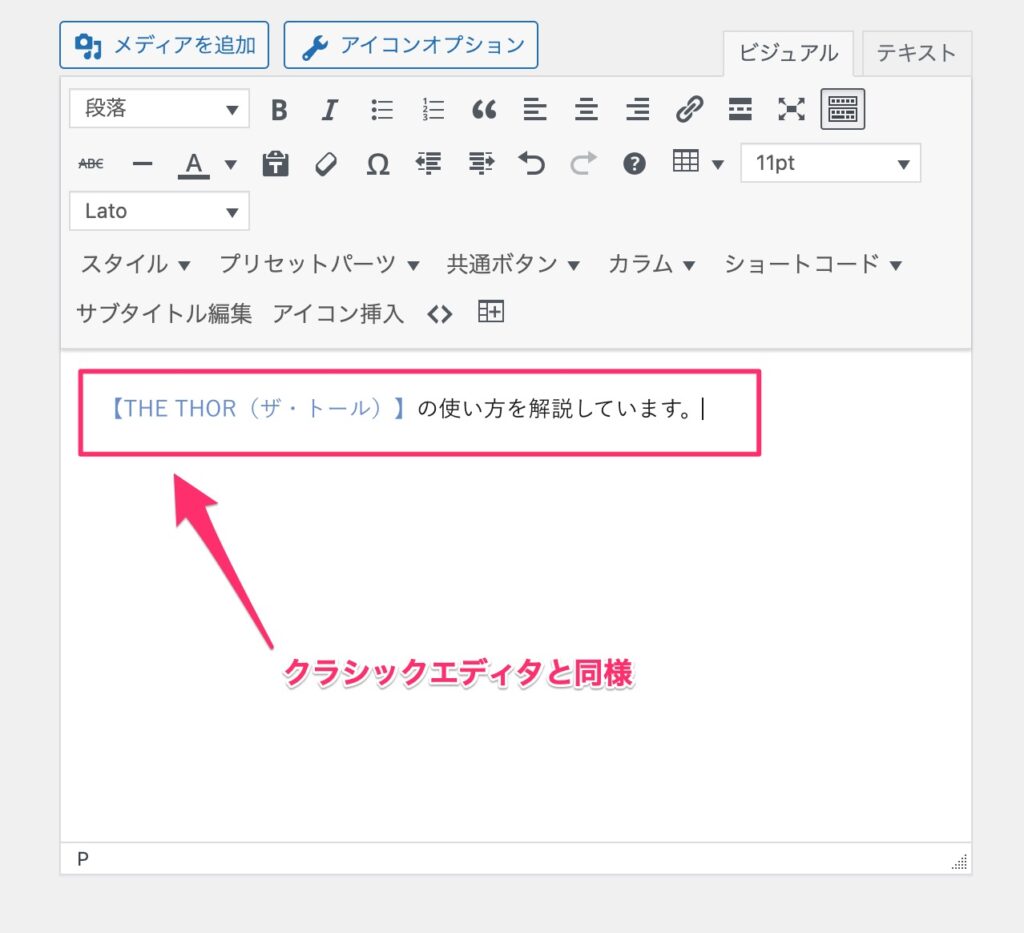The width and height of the screenshot is (1024, 933).
Task: Align text left
Action: tap(535, 109)
